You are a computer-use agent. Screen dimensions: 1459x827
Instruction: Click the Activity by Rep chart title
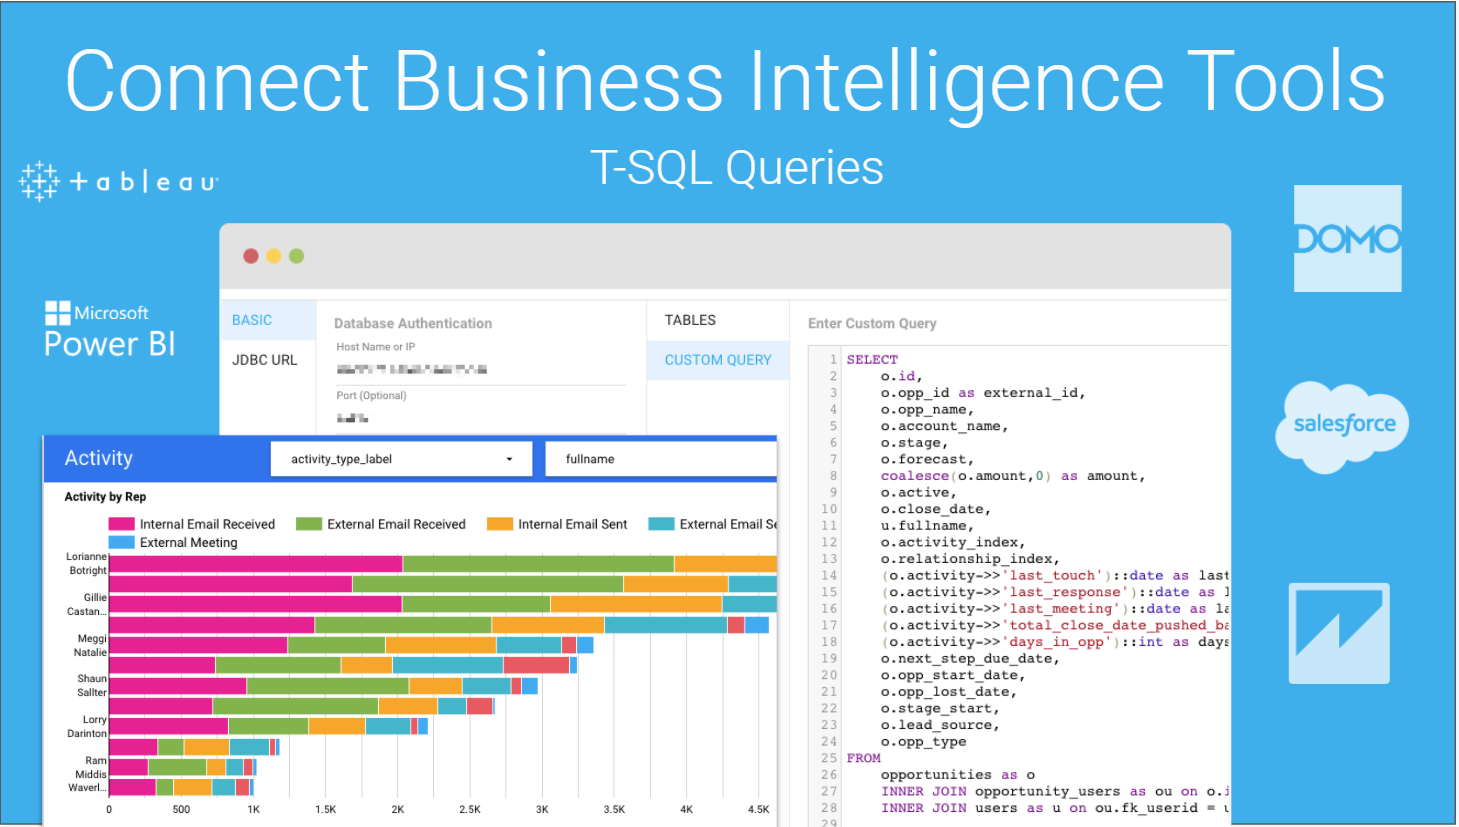[x=105, y=497]
